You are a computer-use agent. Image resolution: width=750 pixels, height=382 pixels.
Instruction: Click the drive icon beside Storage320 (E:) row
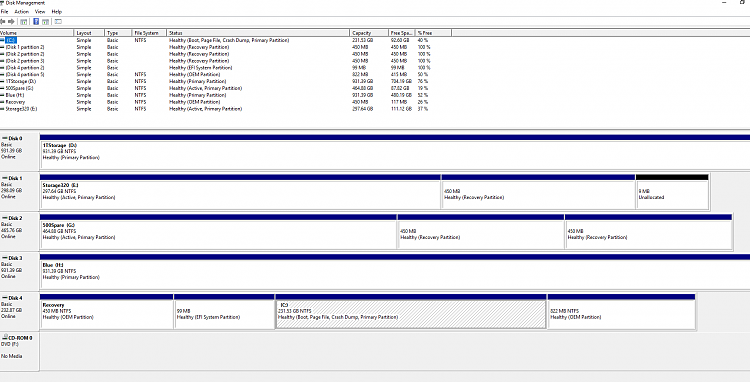click(2, 109)
